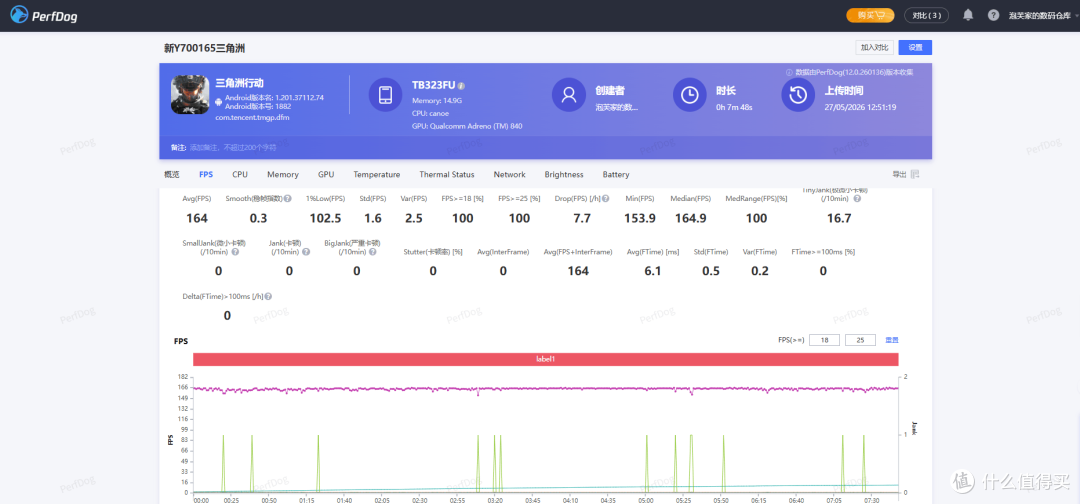The width and height of the screenshot is (1080, 504).
Task: Click the orange 购买 button
Action: click(871, 15)
